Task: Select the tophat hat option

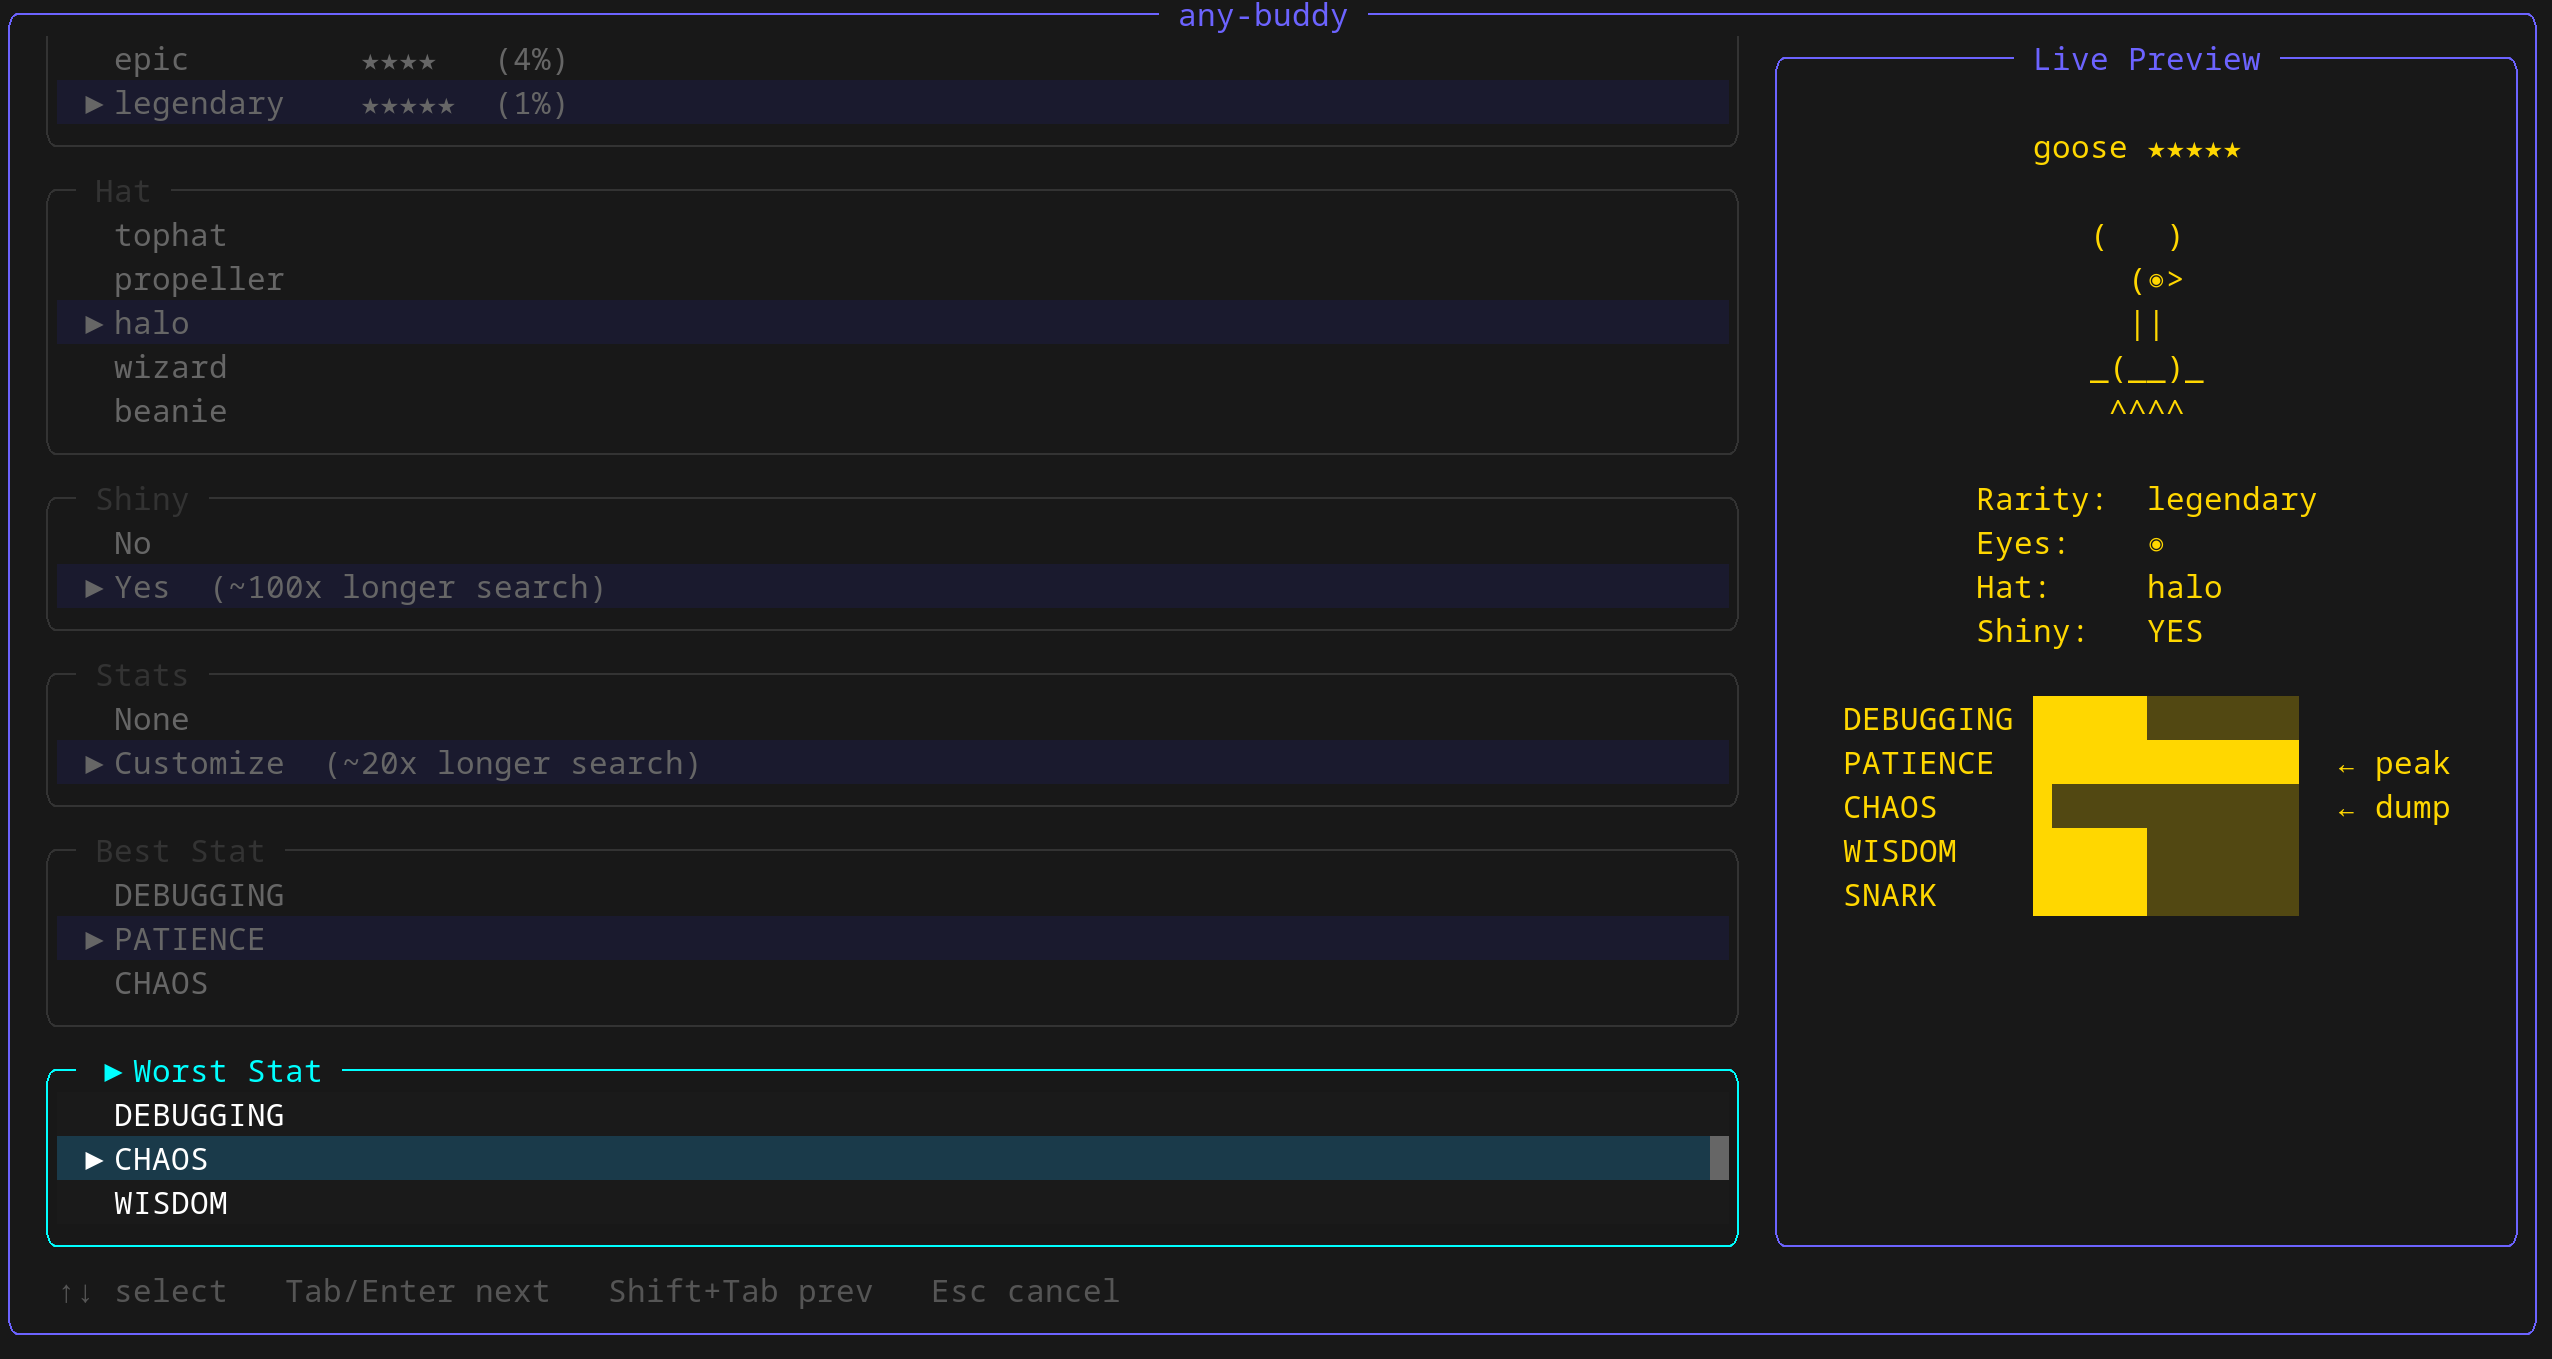Action: 170,234
